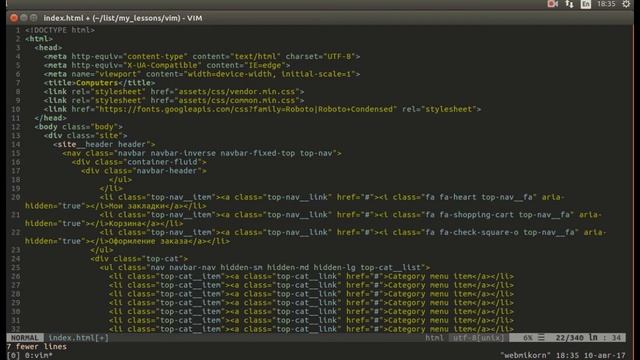The height and width of the screenshot is (360, 640).
Task: Click the site__header header line
Action: [104, 144]
